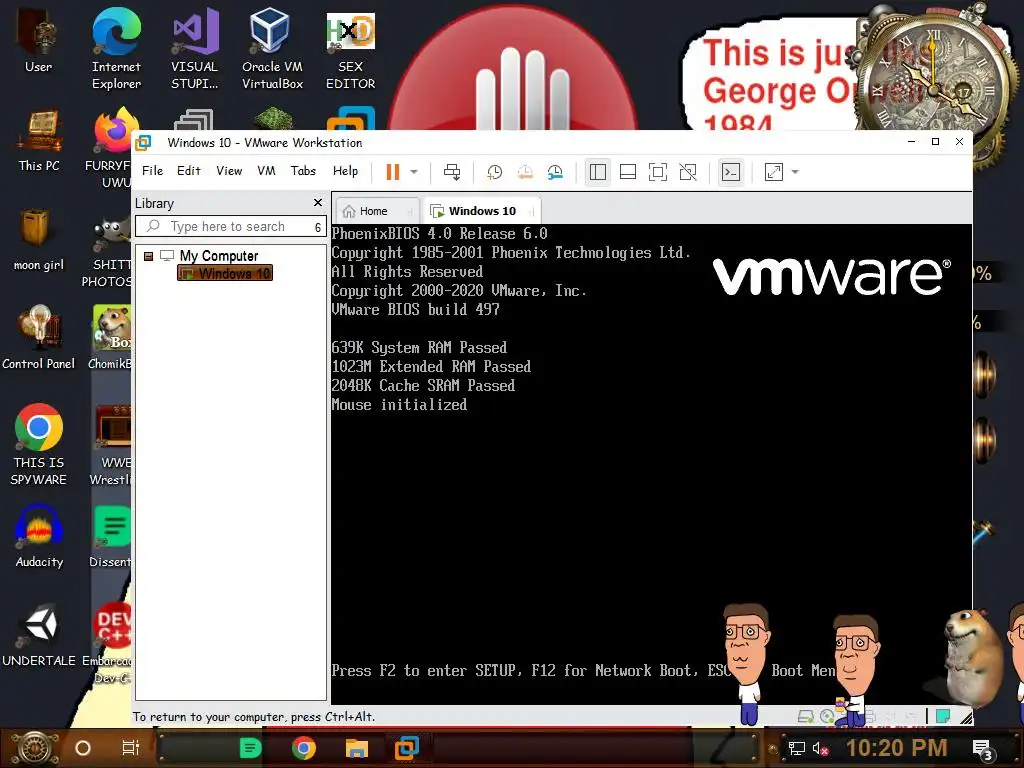Toggle the thumbnail bar view button

(628, 172)
